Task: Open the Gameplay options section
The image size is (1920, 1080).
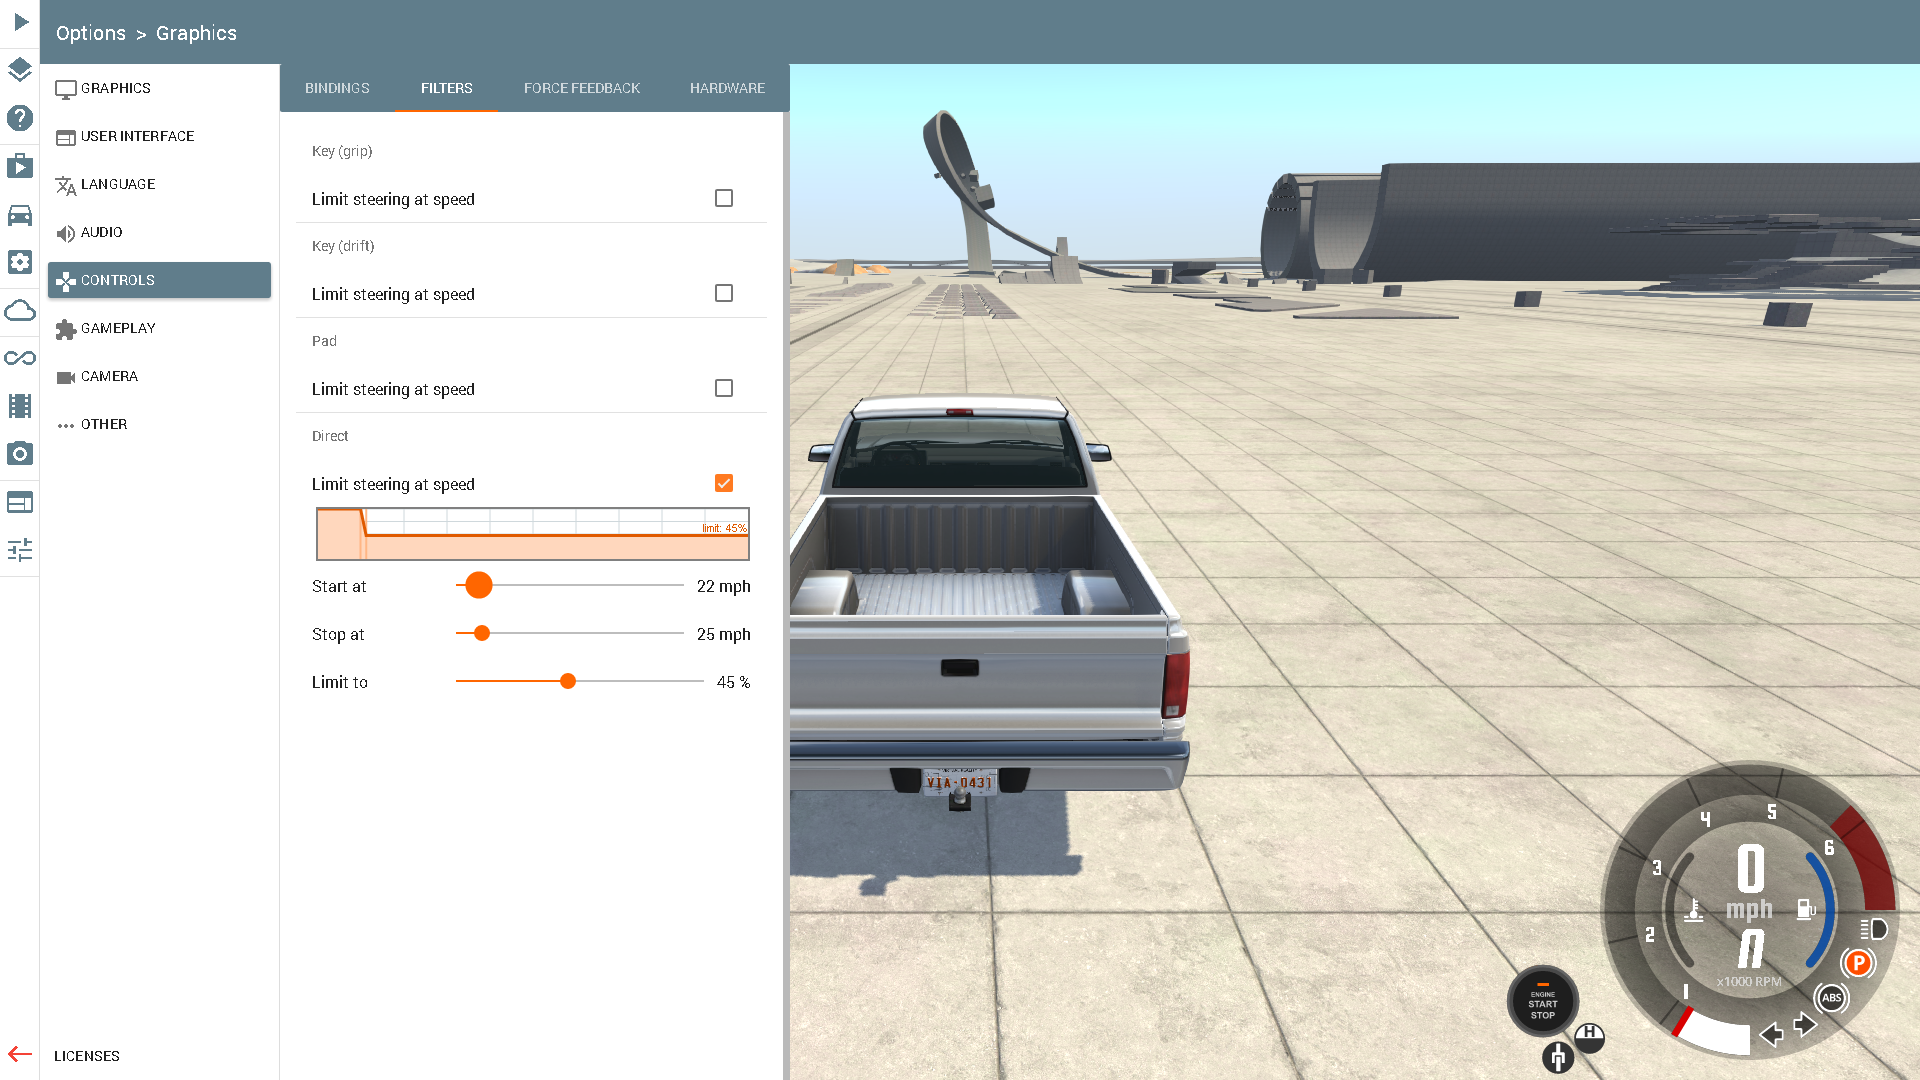Action: (118, 328)
